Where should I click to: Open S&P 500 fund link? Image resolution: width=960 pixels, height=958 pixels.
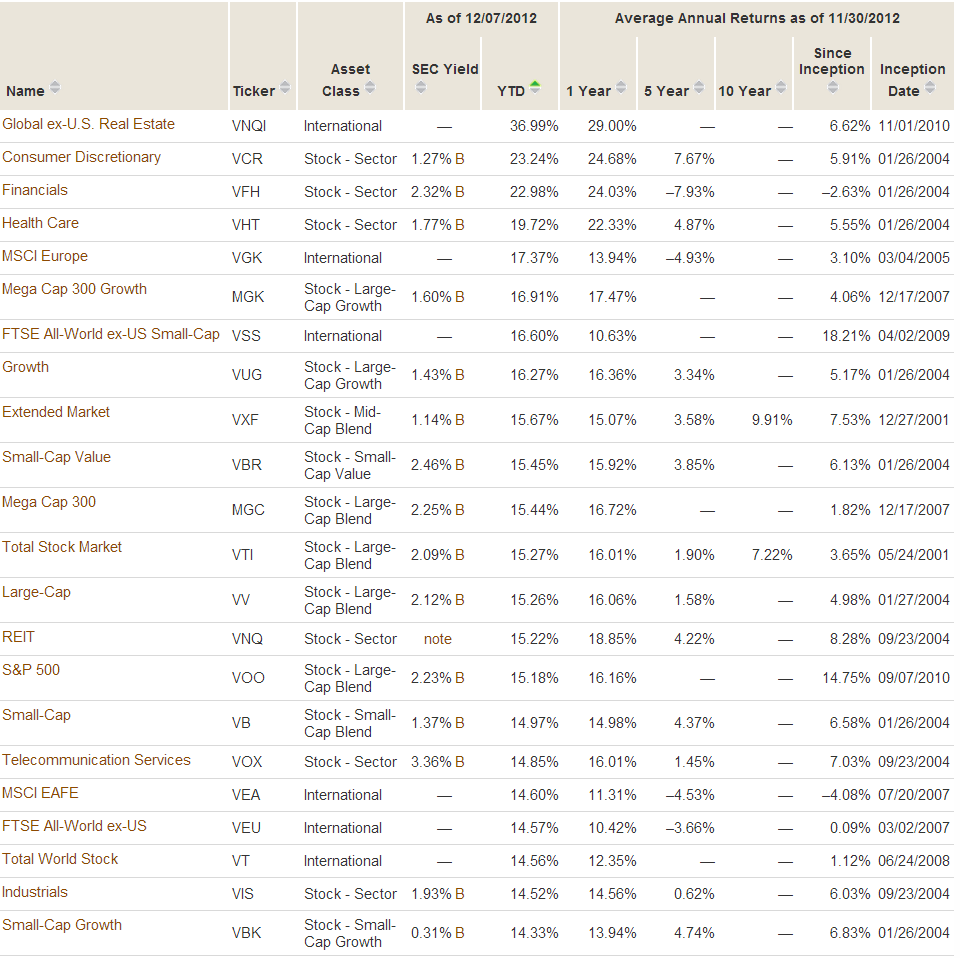point(31,670)
